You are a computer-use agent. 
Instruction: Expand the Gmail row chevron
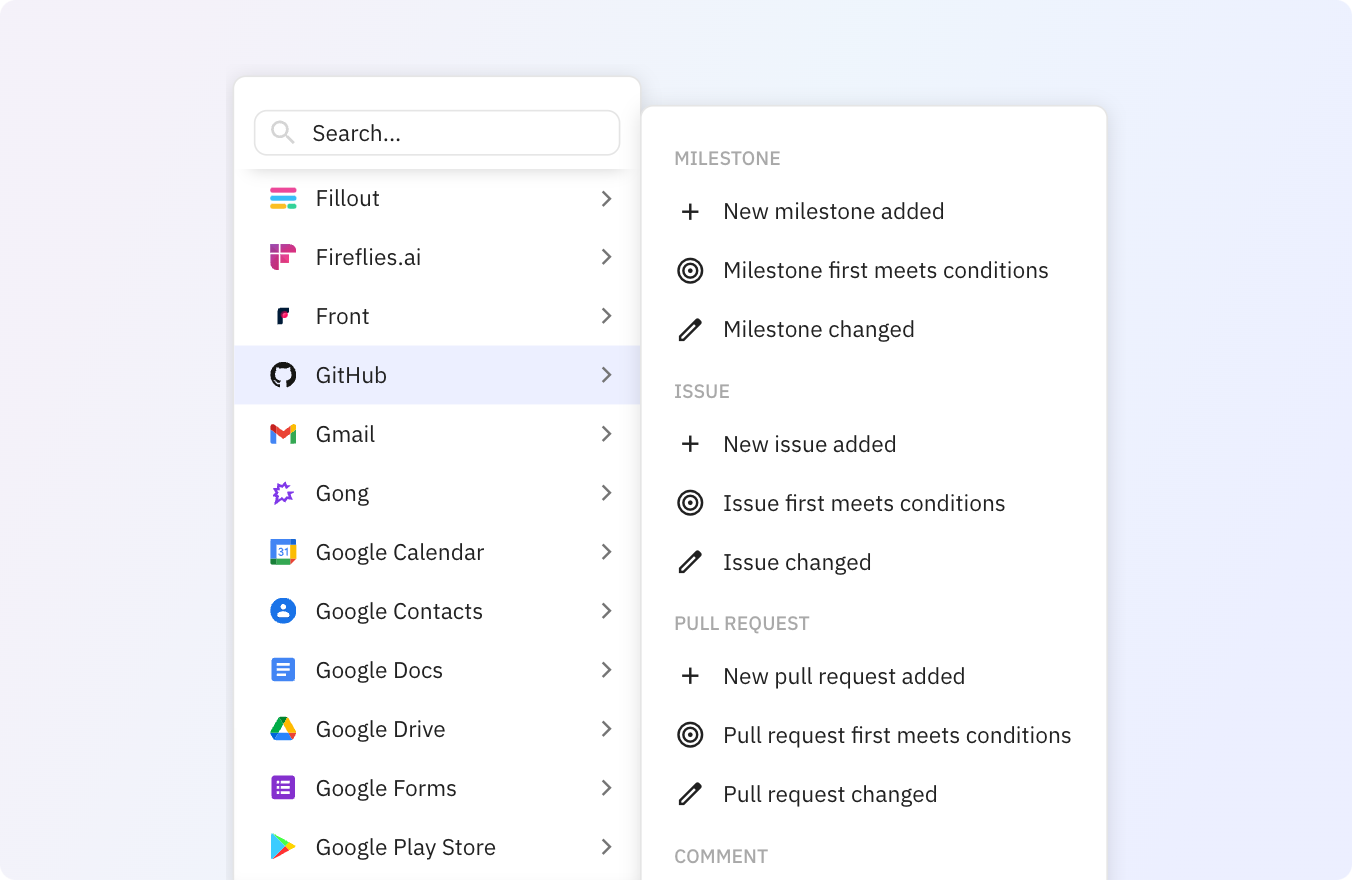click(x=606, y=434)
